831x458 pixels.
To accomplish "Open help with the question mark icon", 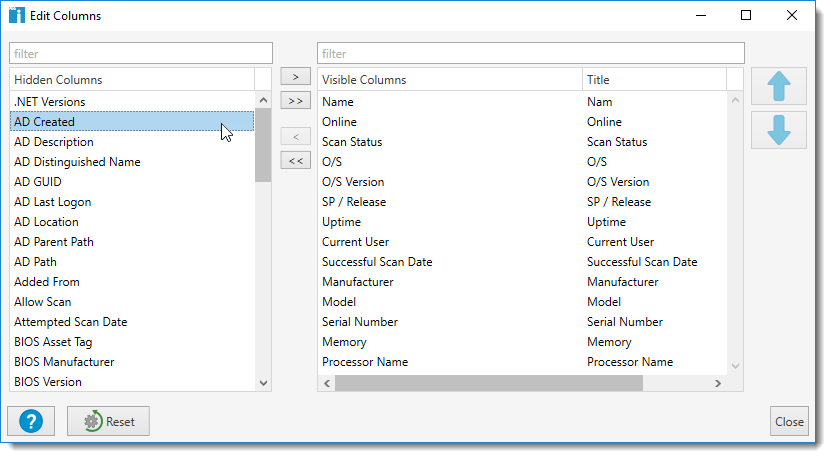I will [x=30, y=421].
